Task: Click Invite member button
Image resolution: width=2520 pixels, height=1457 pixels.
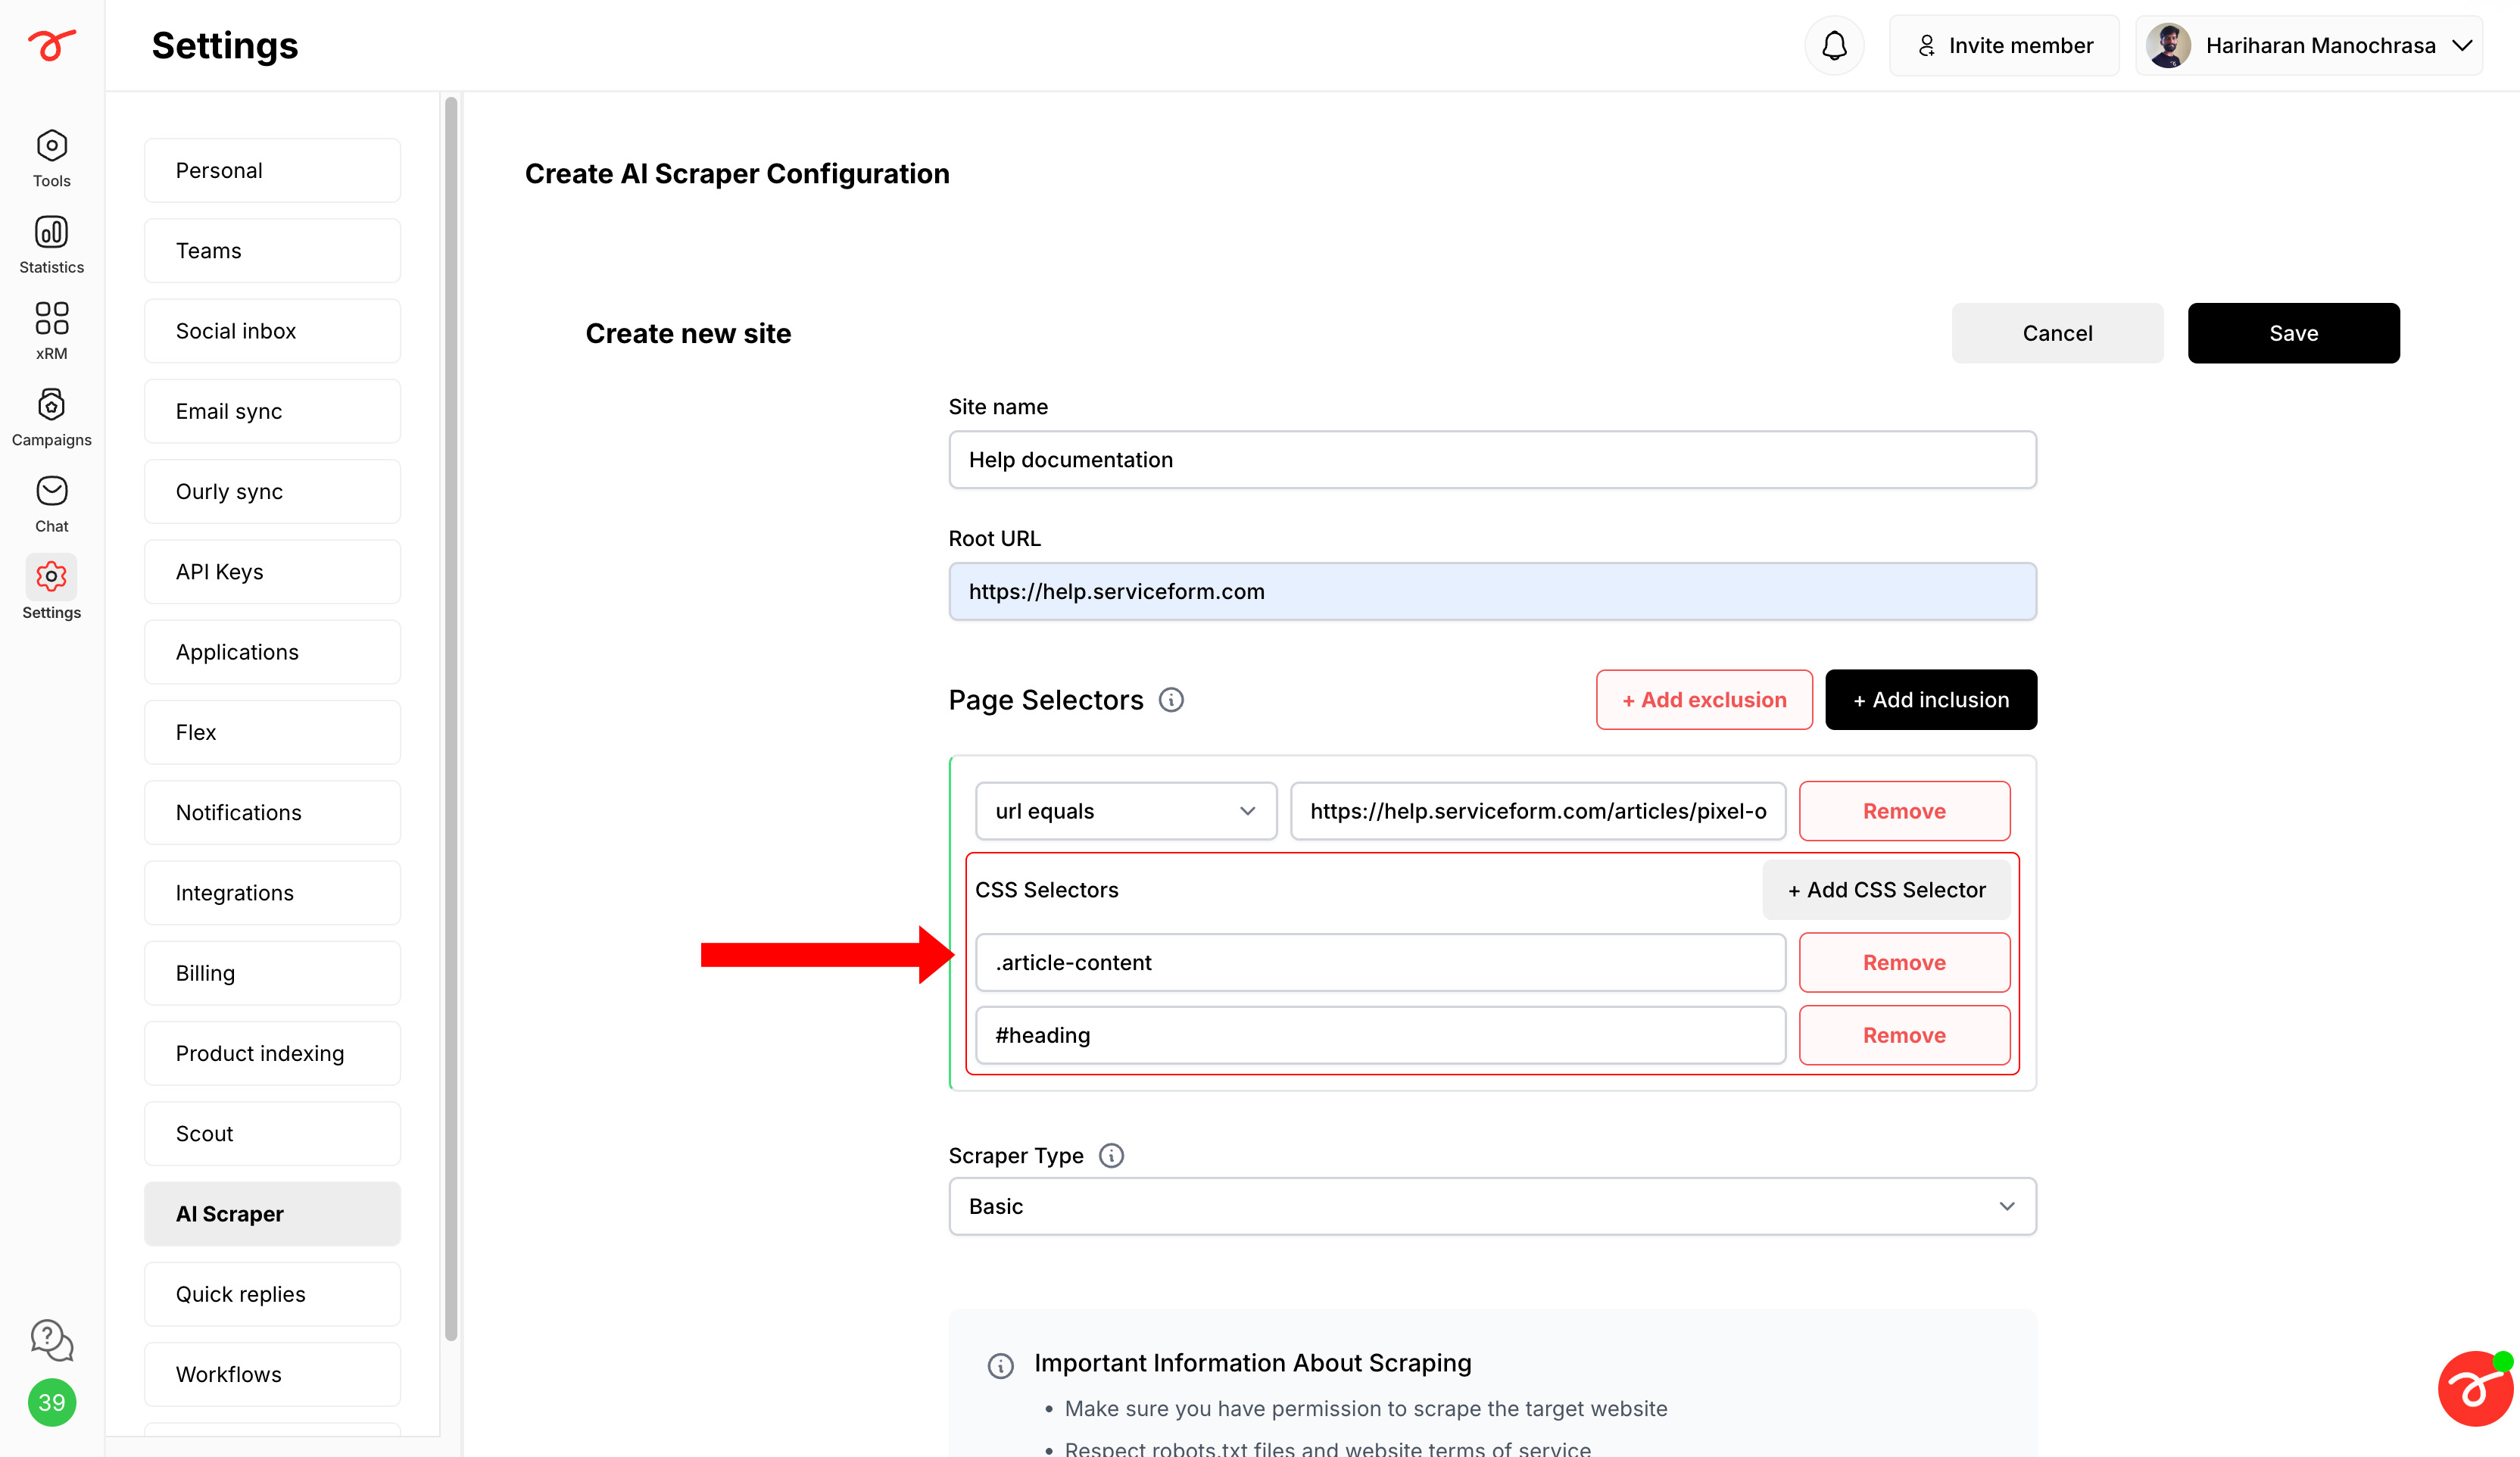Action: (x=2004, y=45)
